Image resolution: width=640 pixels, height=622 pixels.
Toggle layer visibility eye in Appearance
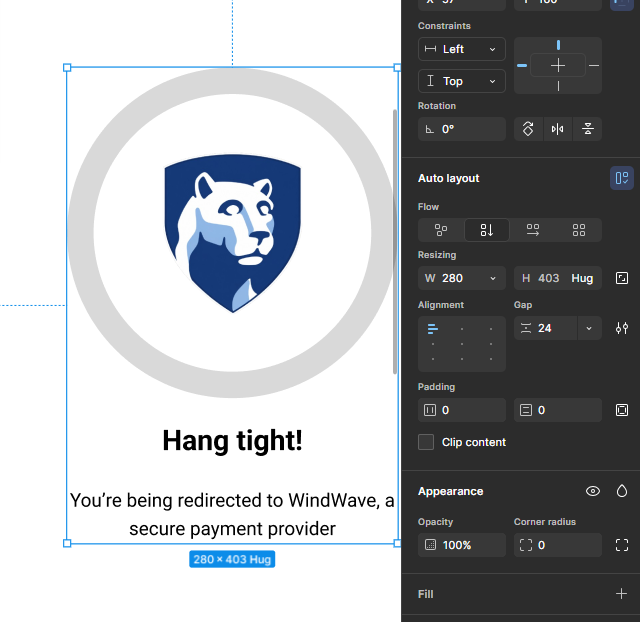pyautogui.click(x=593, y=491)
